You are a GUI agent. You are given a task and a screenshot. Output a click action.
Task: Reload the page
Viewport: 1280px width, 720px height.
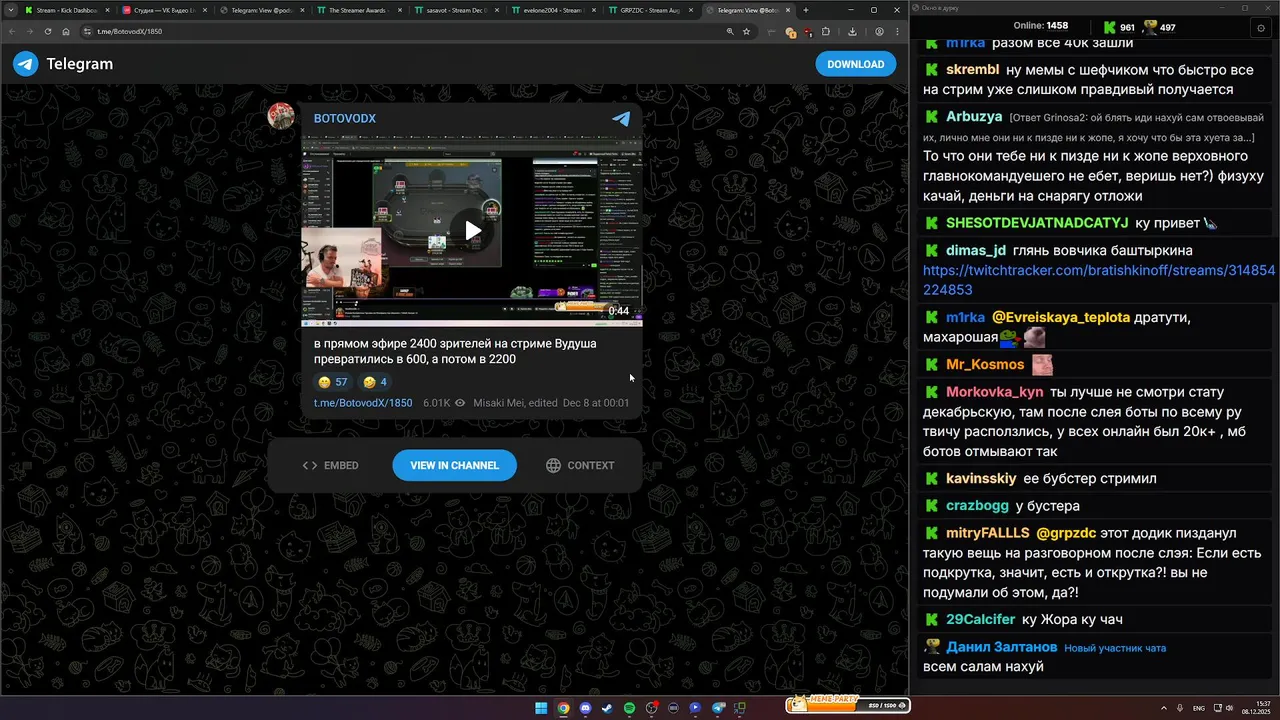click(x=48, y=31)
